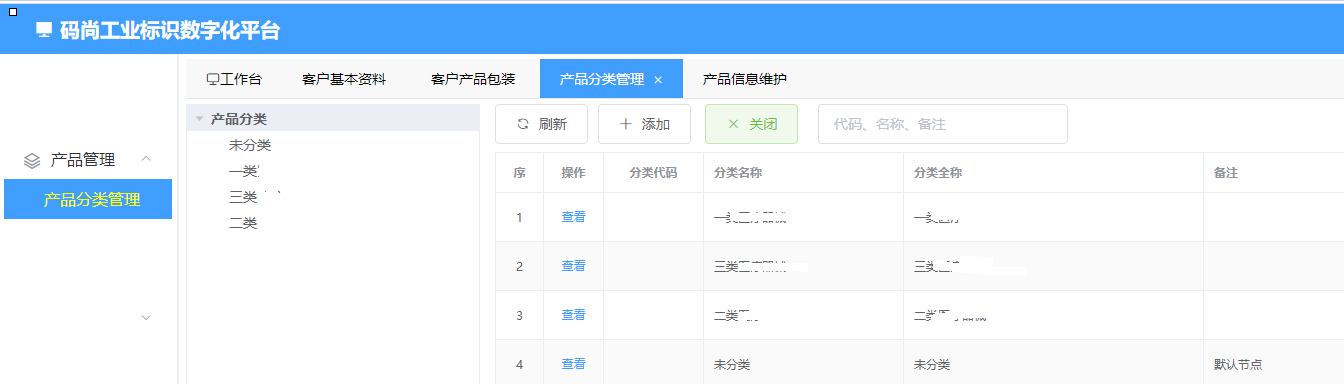Expand the collapsed sidebar group via the orange down chevron
Viewport: 1344px width, 384px height.
(146, 318)
